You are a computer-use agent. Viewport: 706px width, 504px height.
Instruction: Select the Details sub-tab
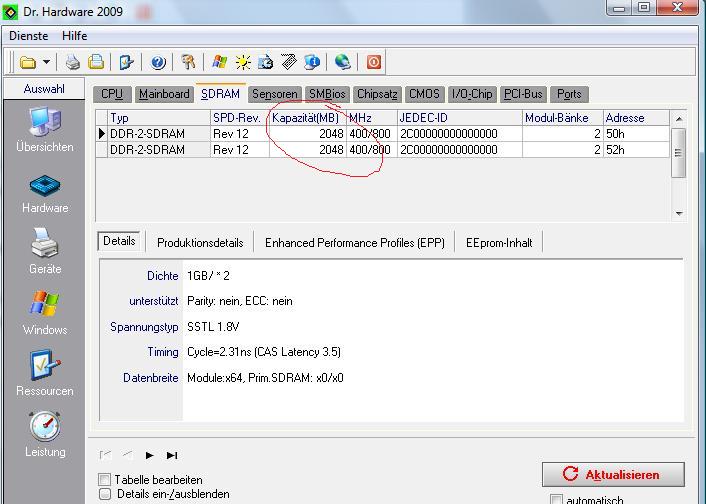tap(119, 241)
